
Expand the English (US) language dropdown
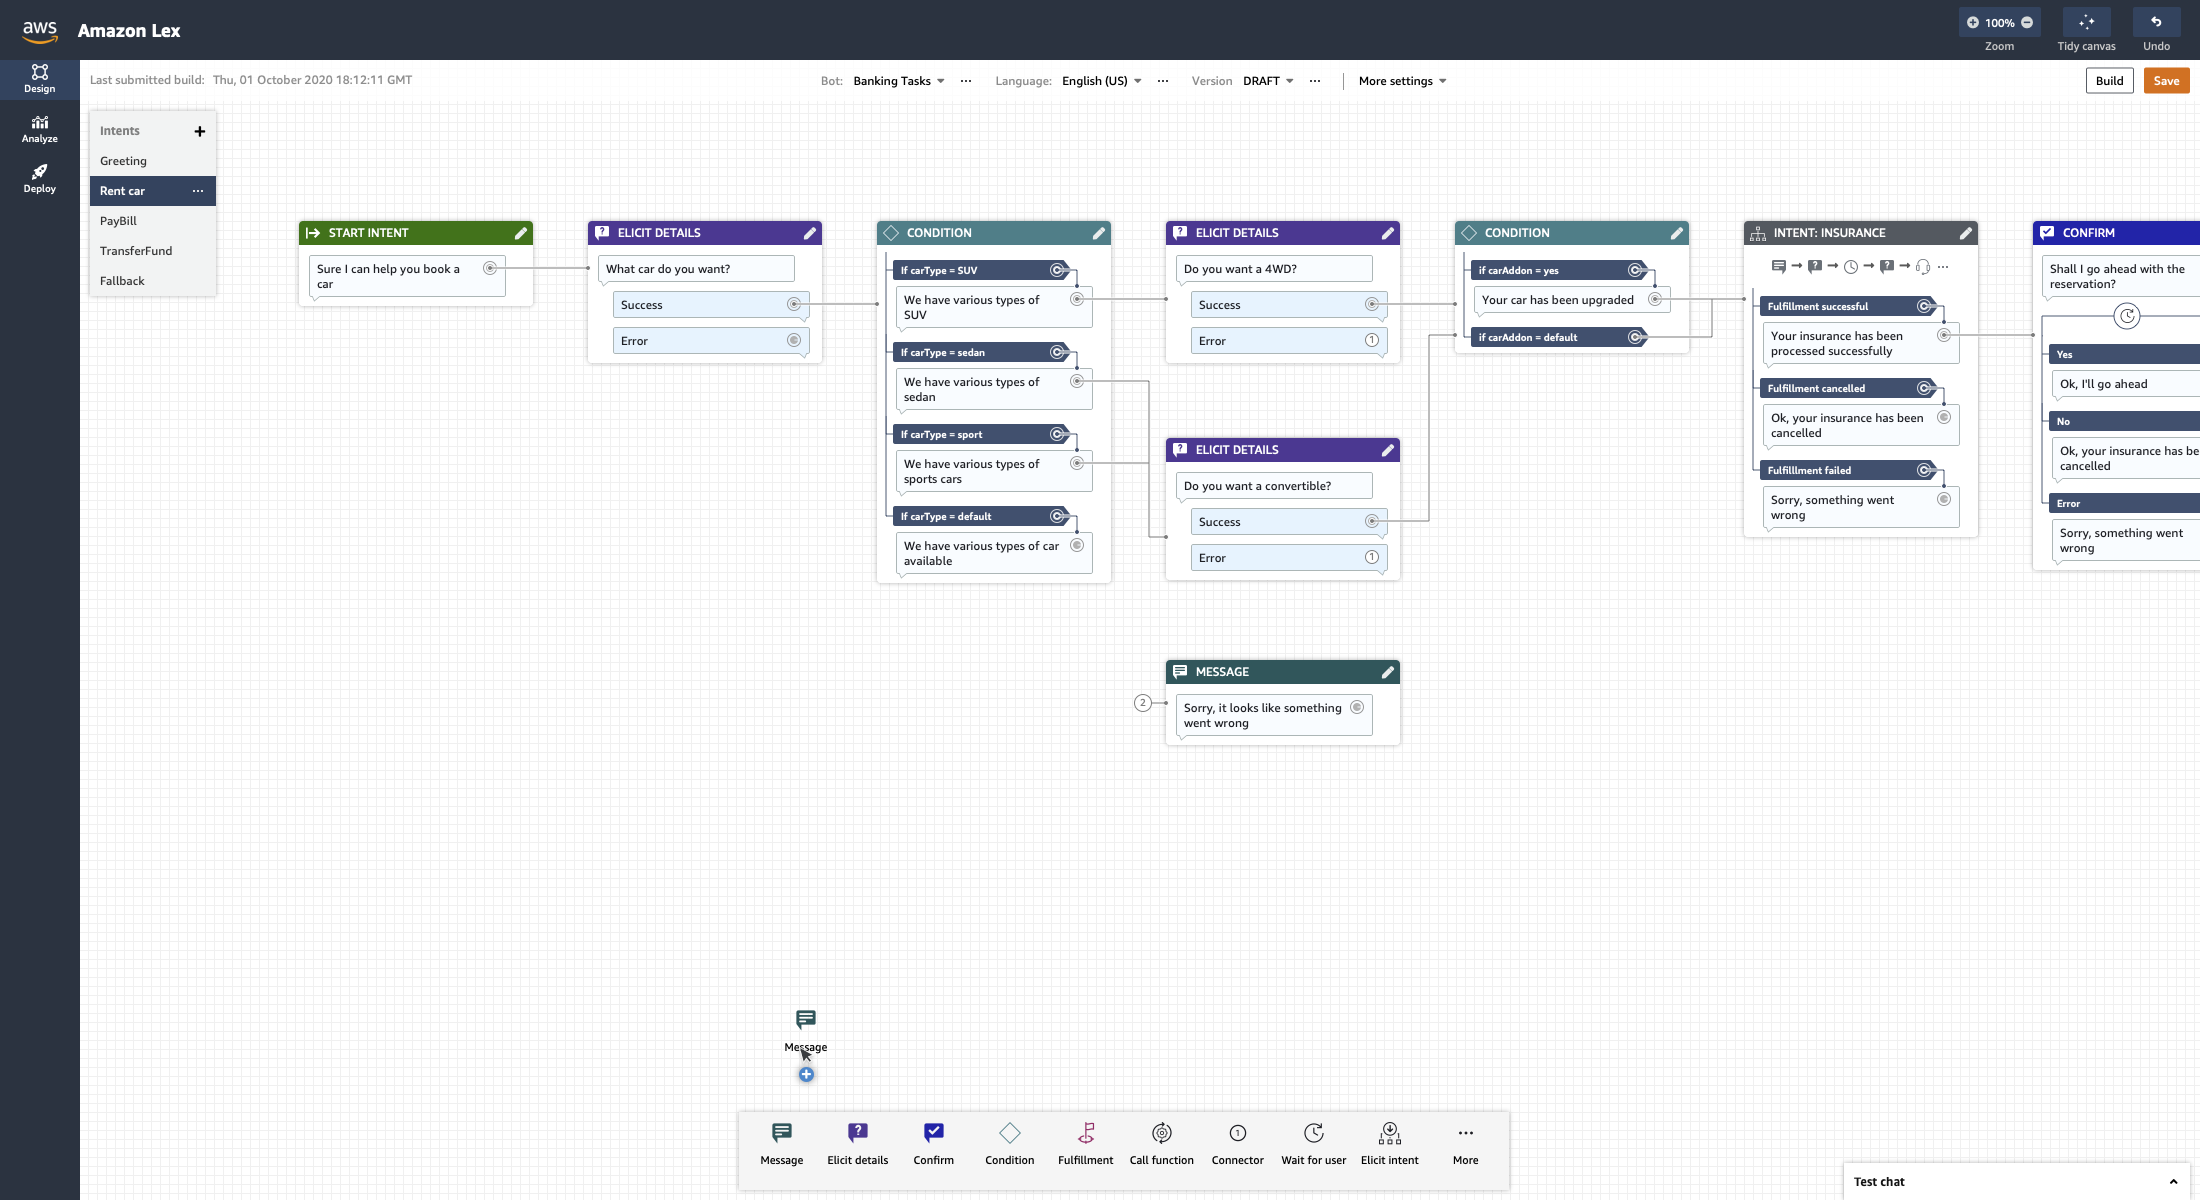click(x=1101, y=81)
